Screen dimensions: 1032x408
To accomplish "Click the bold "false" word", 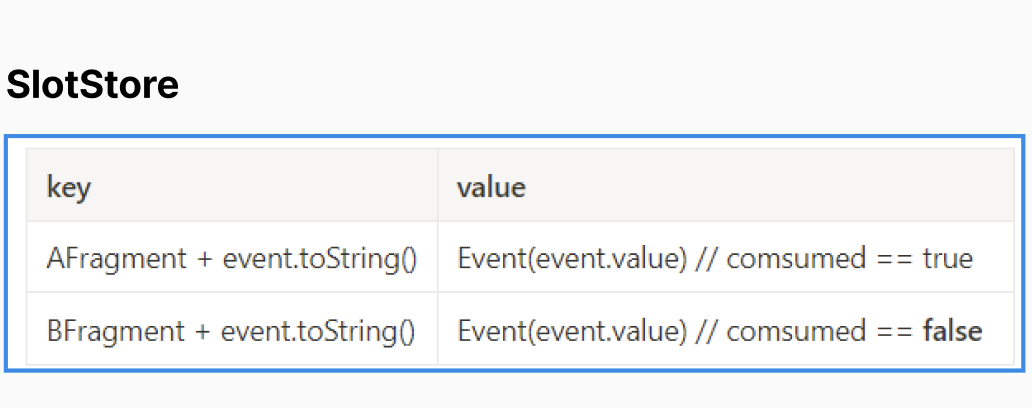I will (x=953, y=329).
